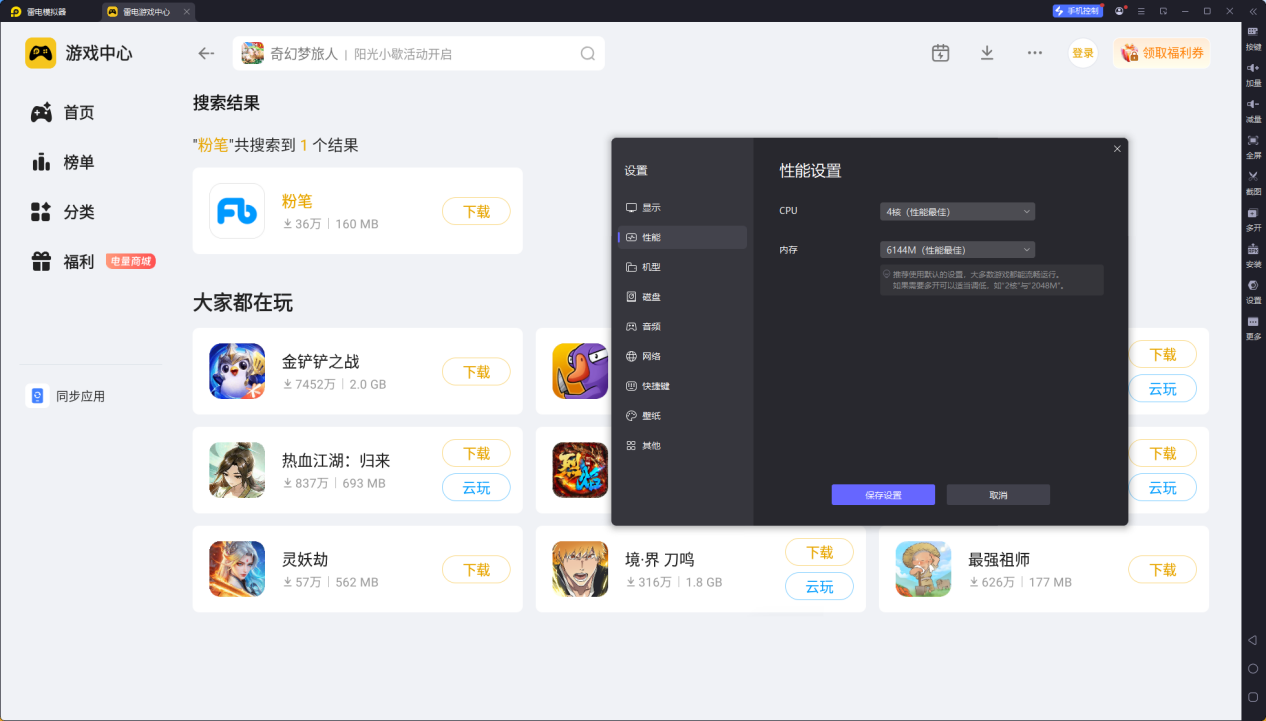This screenshot has width=1266, height=721.
Task: Close the 雷电游戏中心 tab
Action: (186, 12)
